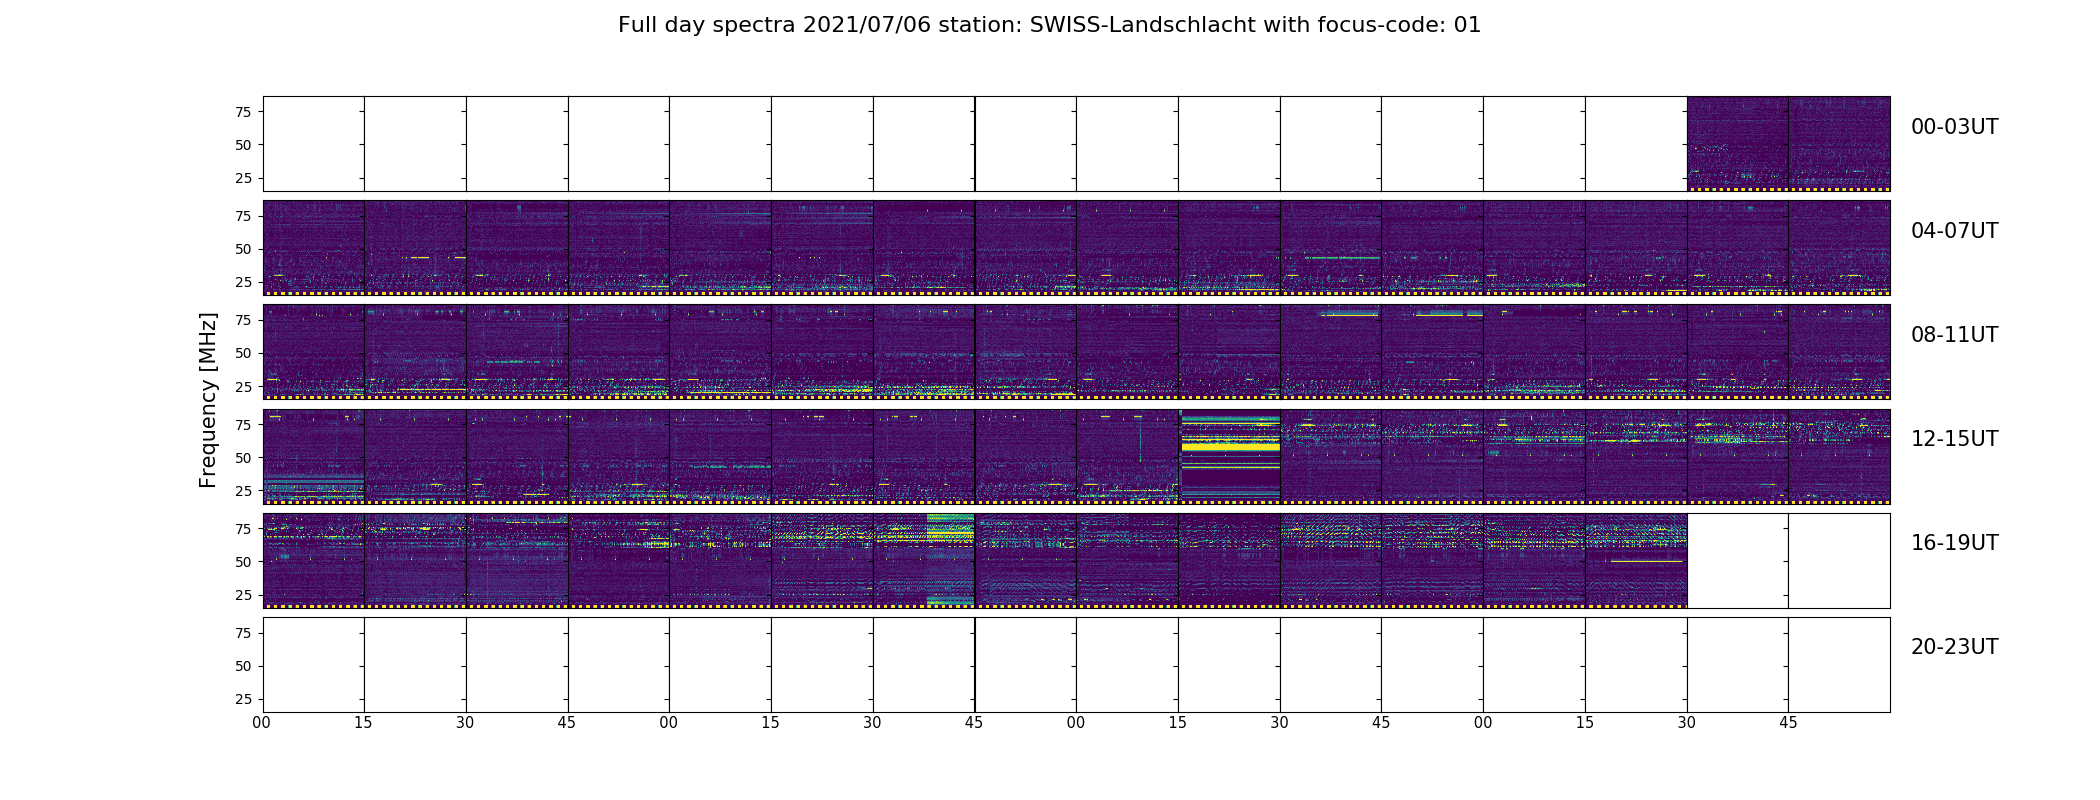Click the '25' tick of the 16-19UT row
Viewport: 2100px width, 800px height.
(243, 595)
